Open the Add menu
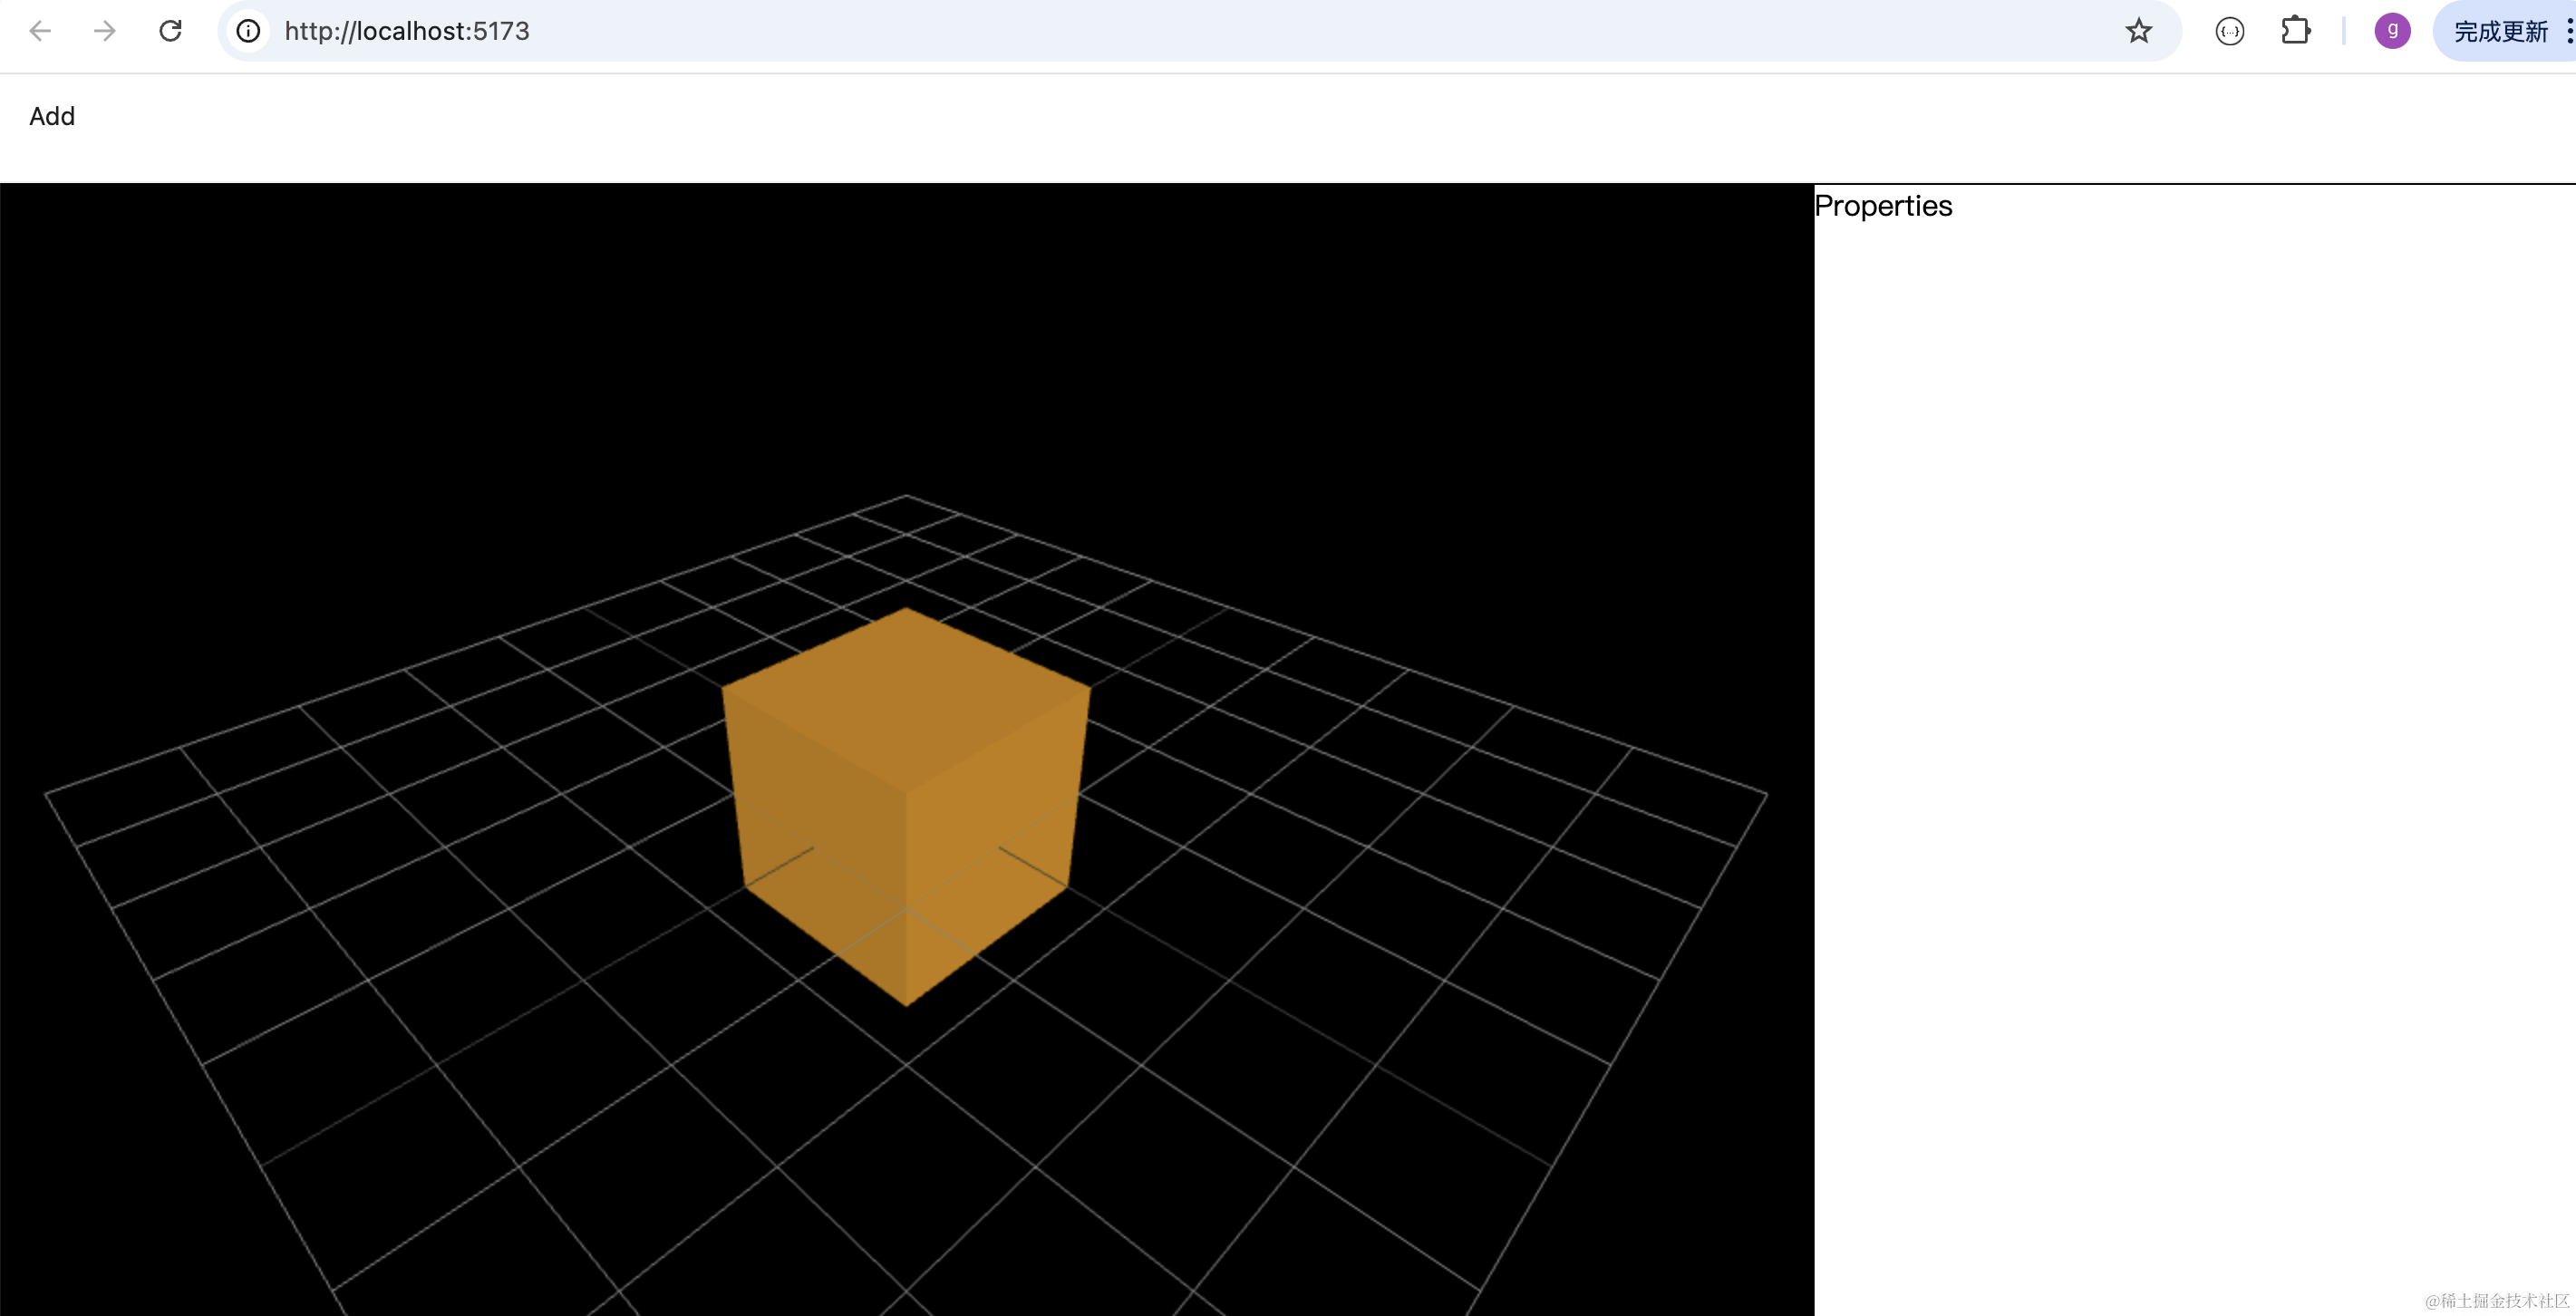The height and width of the screenshot is (1316, 2576). point(52,116)
